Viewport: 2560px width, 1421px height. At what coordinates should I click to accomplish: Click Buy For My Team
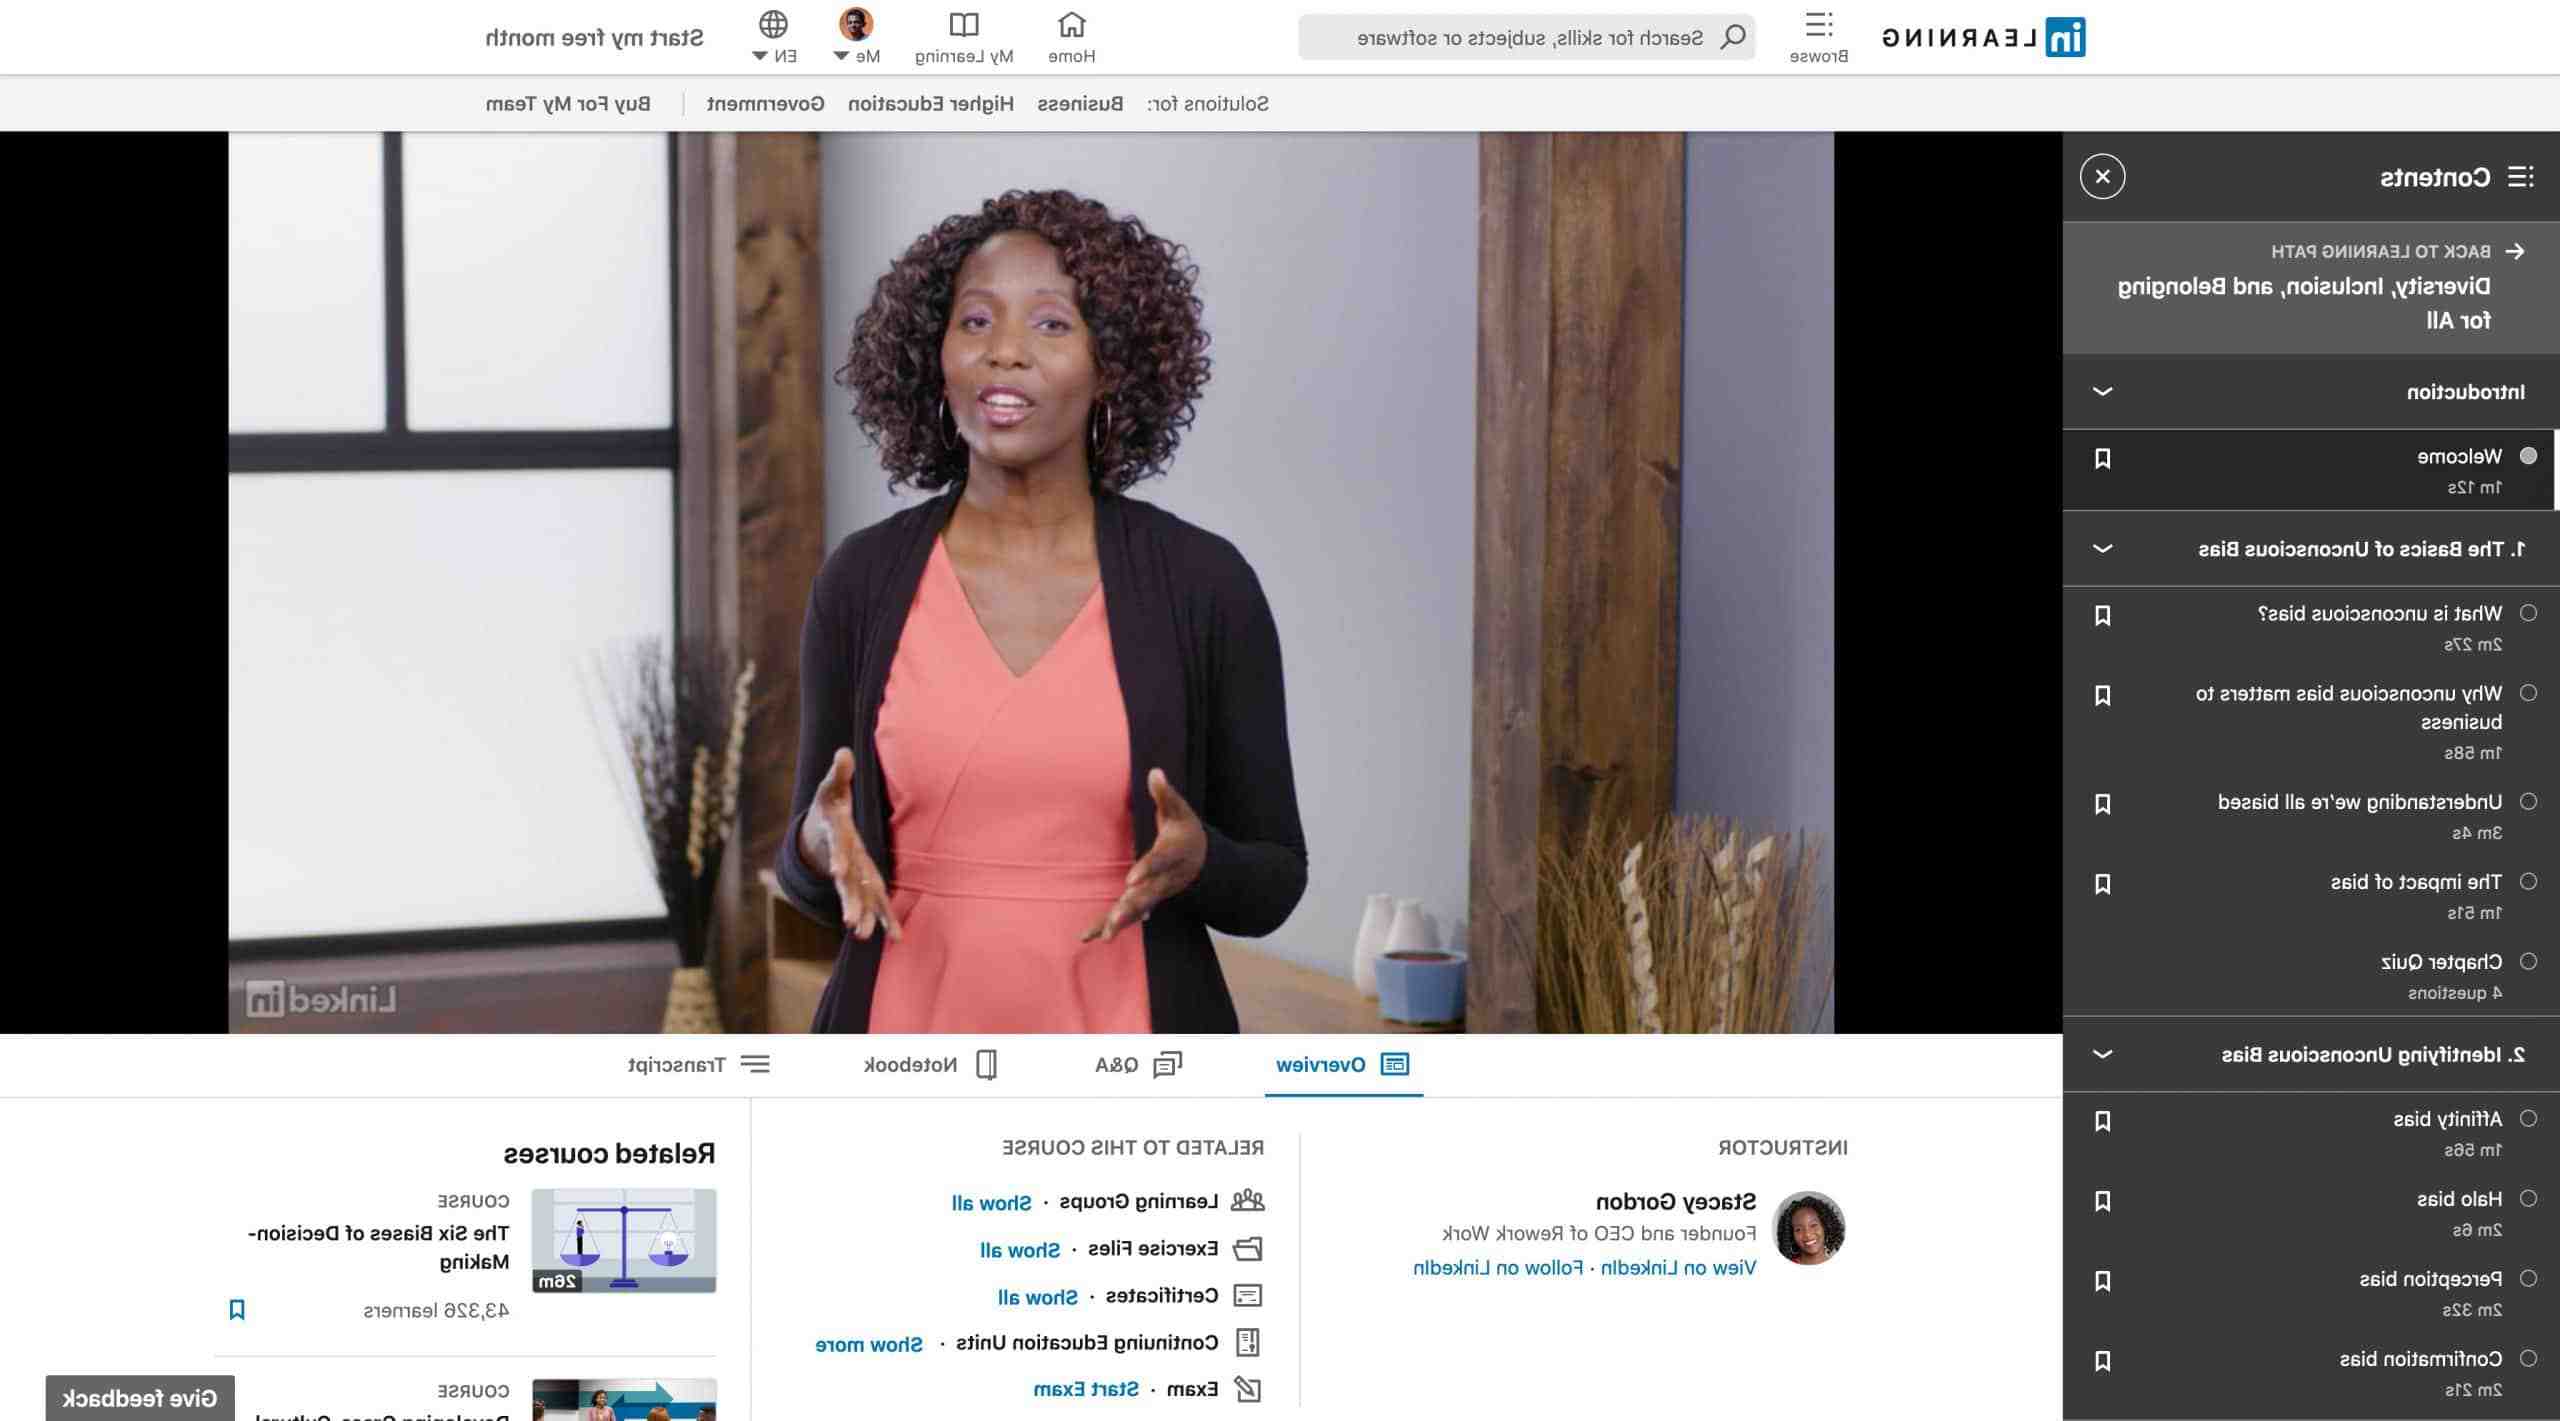568,104
